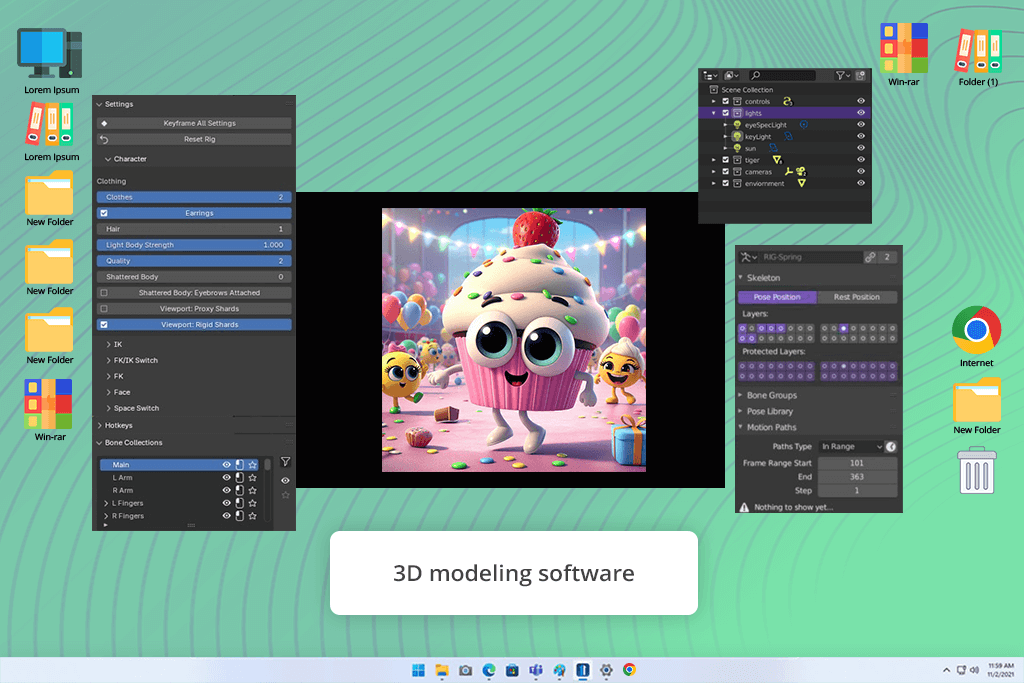Viewport: 1024px width, 683px height.
Task: Click the outliner search field
Action: coord(782,76)
